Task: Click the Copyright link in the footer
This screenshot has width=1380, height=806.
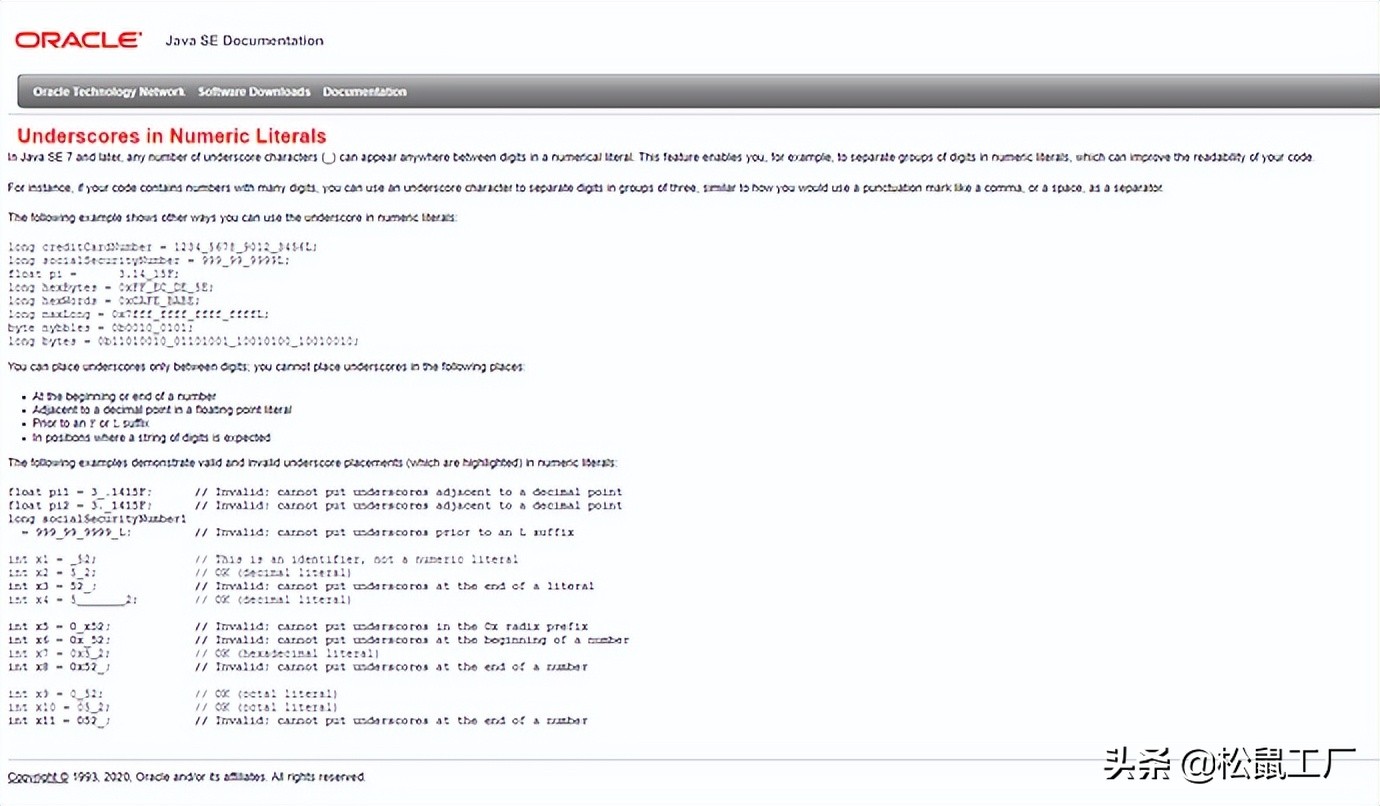Action: [x=38, y=777]
